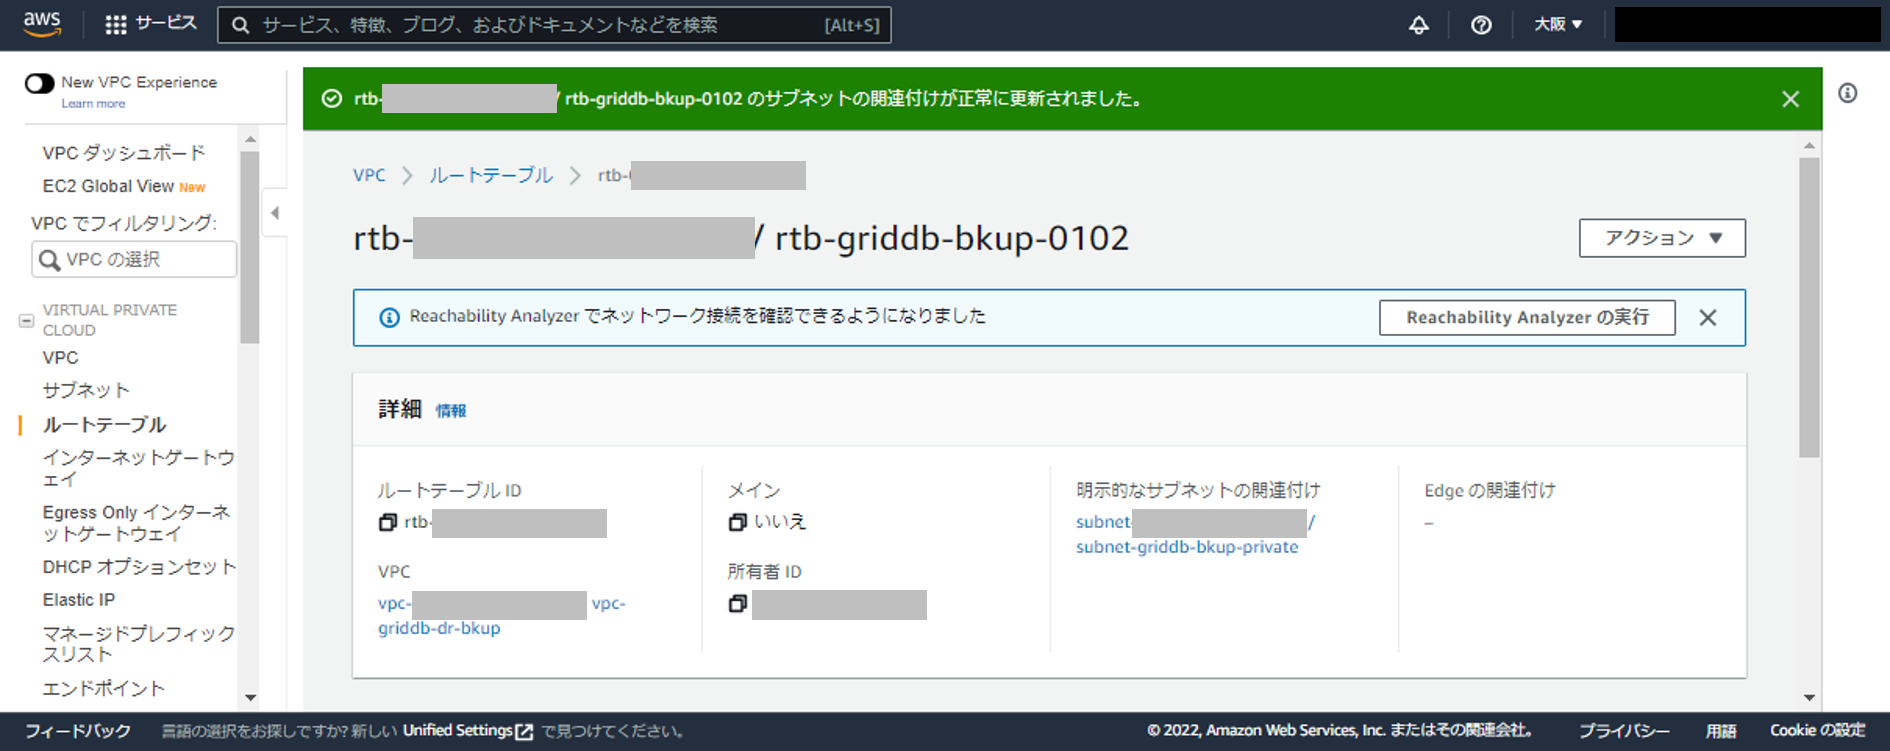The width and height of the screenshot is (1890, 751).
Task: Open the Unified Settings footer link
Action: (468, 731)
